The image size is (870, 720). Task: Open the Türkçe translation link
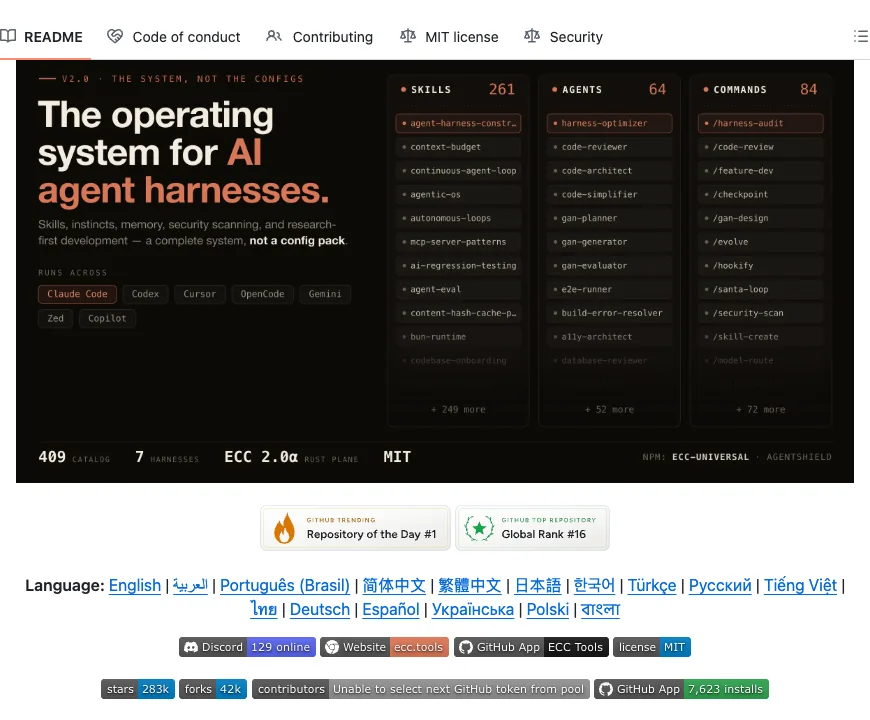click(x=652, y=585)
